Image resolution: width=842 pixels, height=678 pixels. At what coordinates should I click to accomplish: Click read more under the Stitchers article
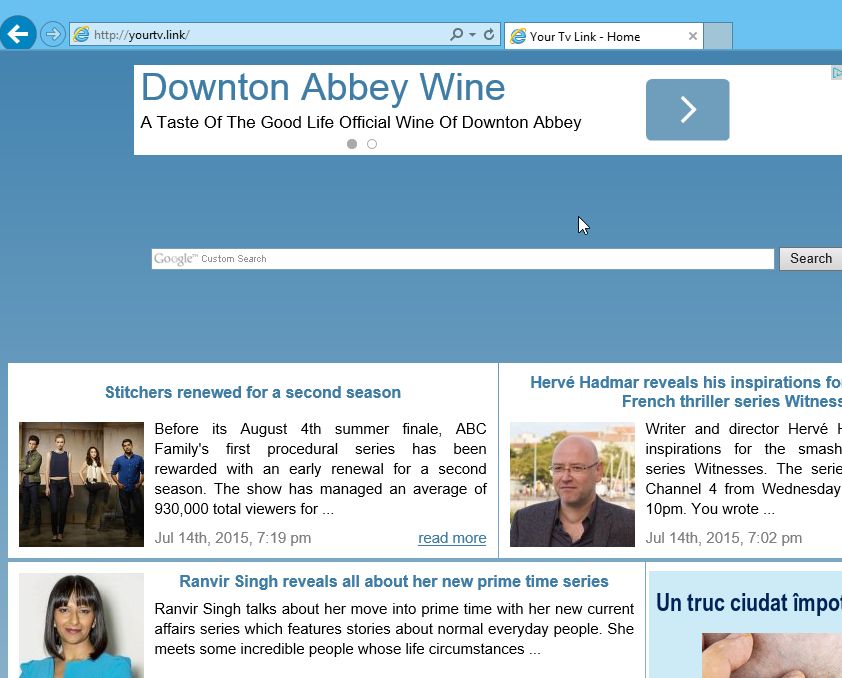[452, 538]
